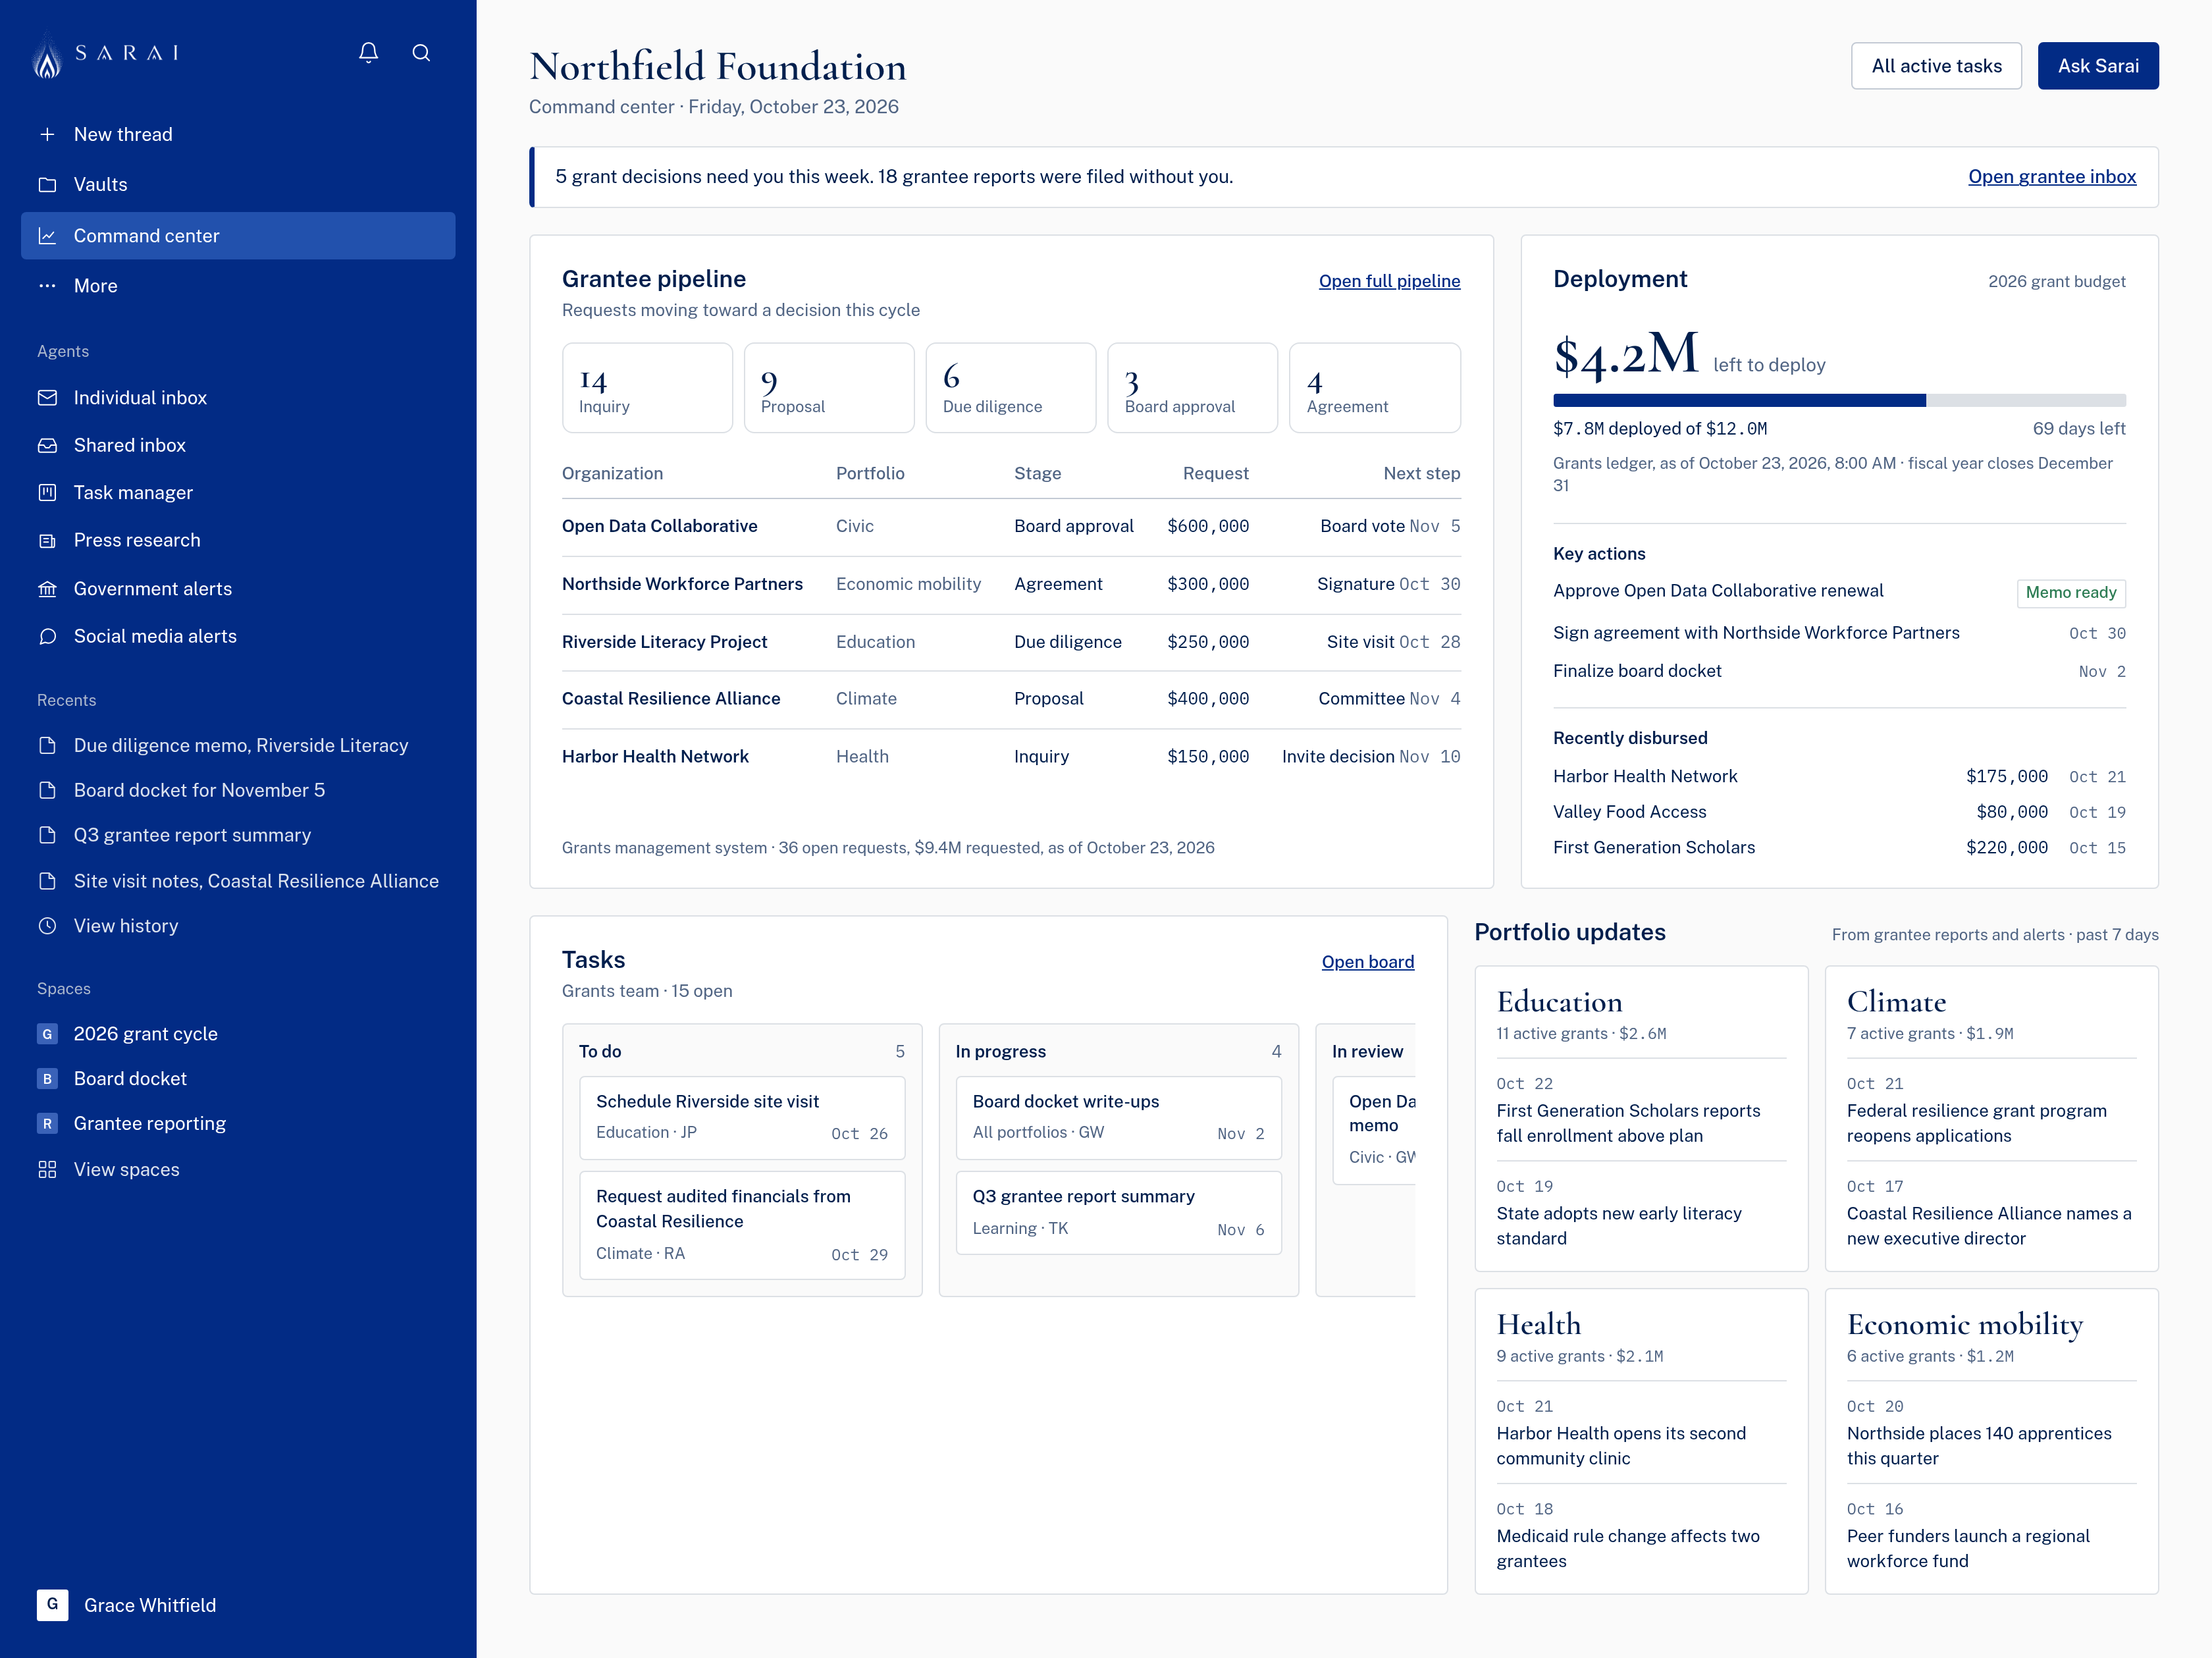Click the Ask Sarai button
2212x1658 pixels.
[x=2097, y=66]
